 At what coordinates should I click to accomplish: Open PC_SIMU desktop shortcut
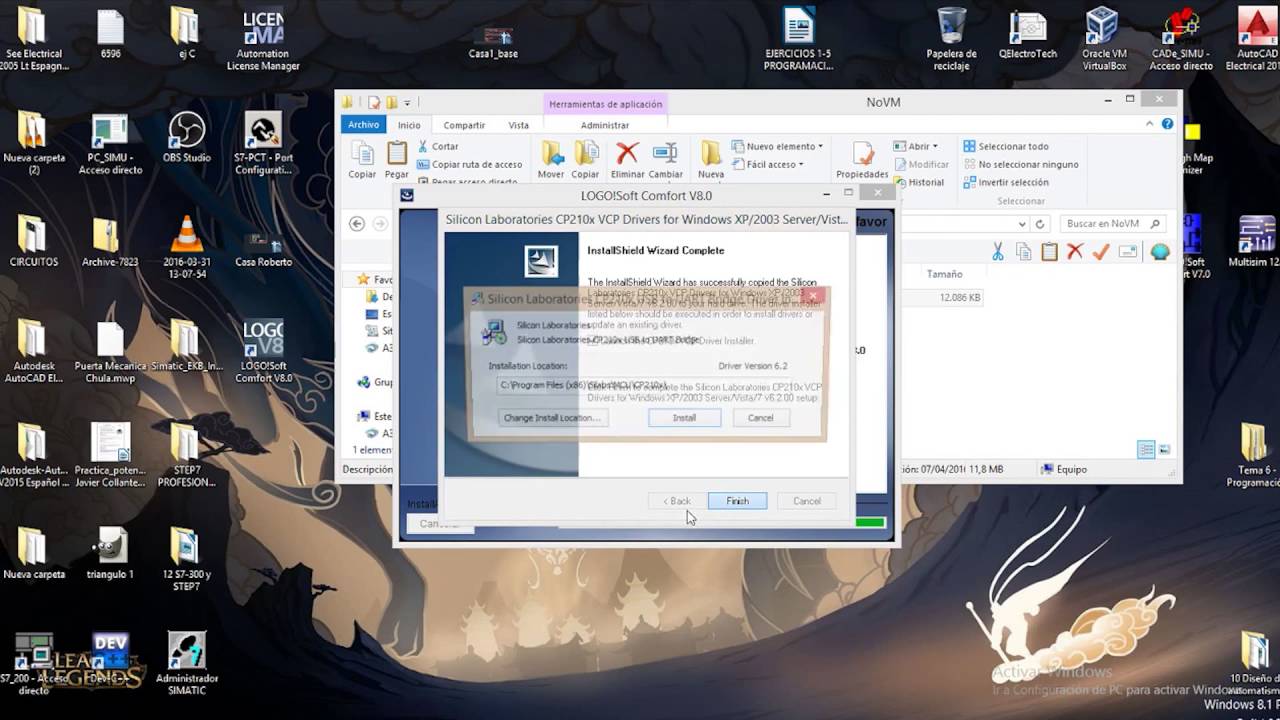click(110, 145)
